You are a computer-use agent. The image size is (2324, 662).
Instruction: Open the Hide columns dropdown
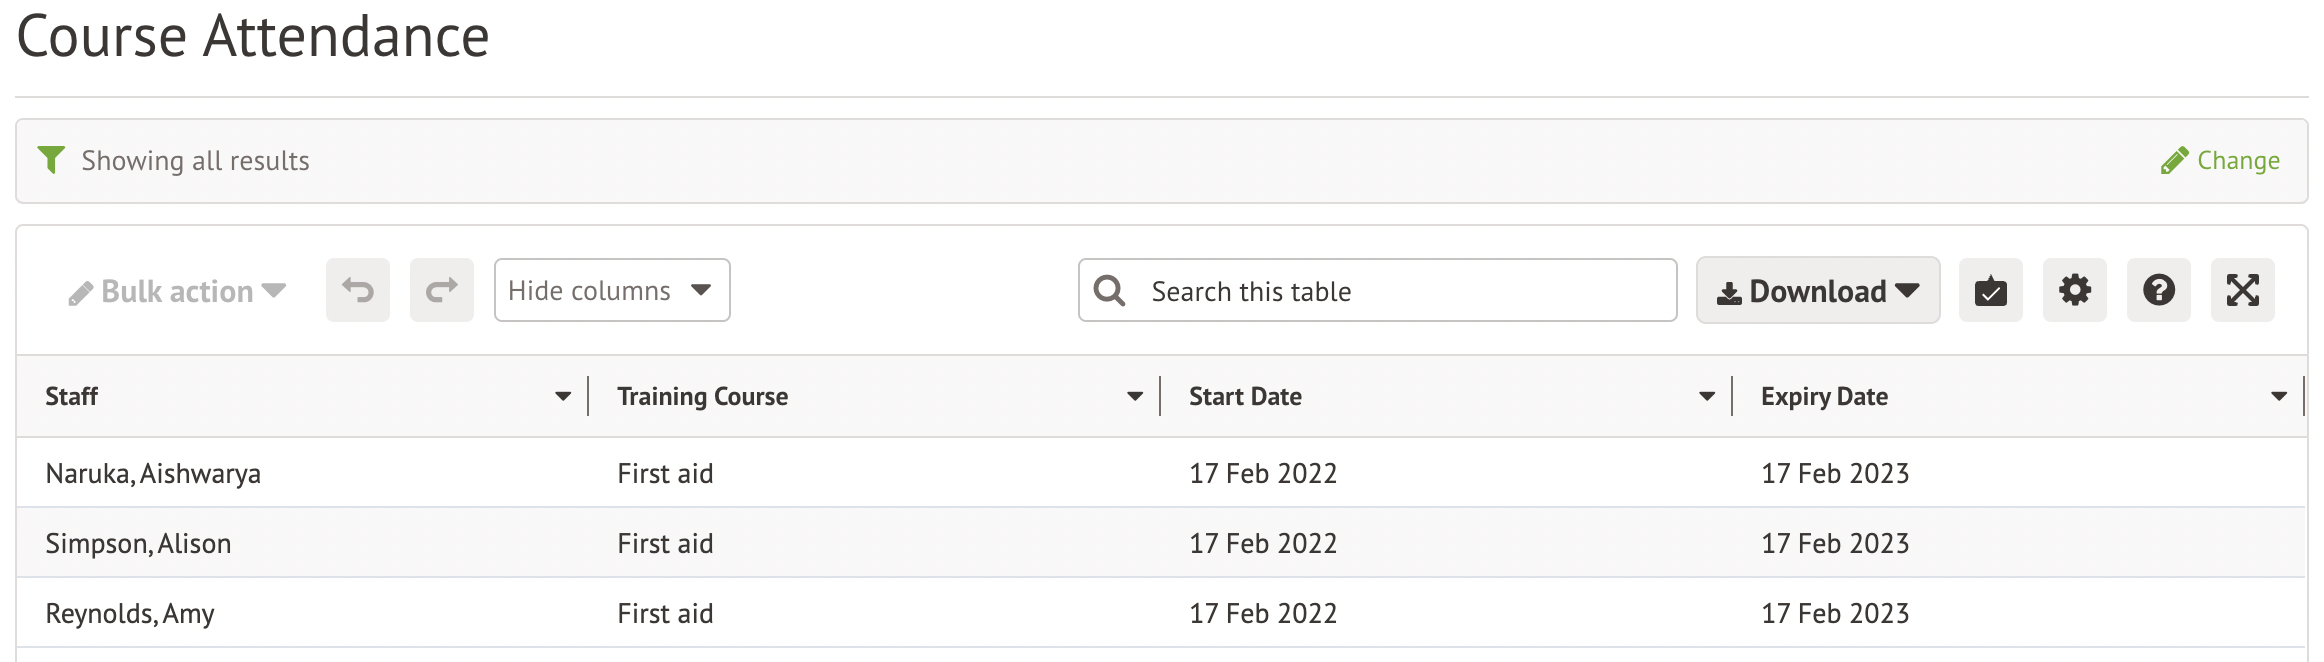[611, 291]
